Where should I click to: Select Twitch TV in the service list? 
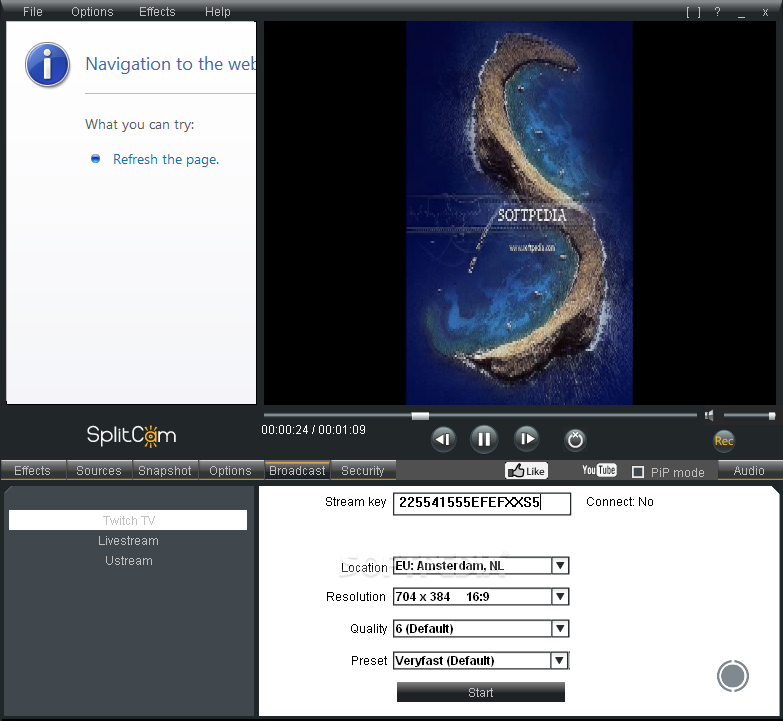[x=128, y=520]
